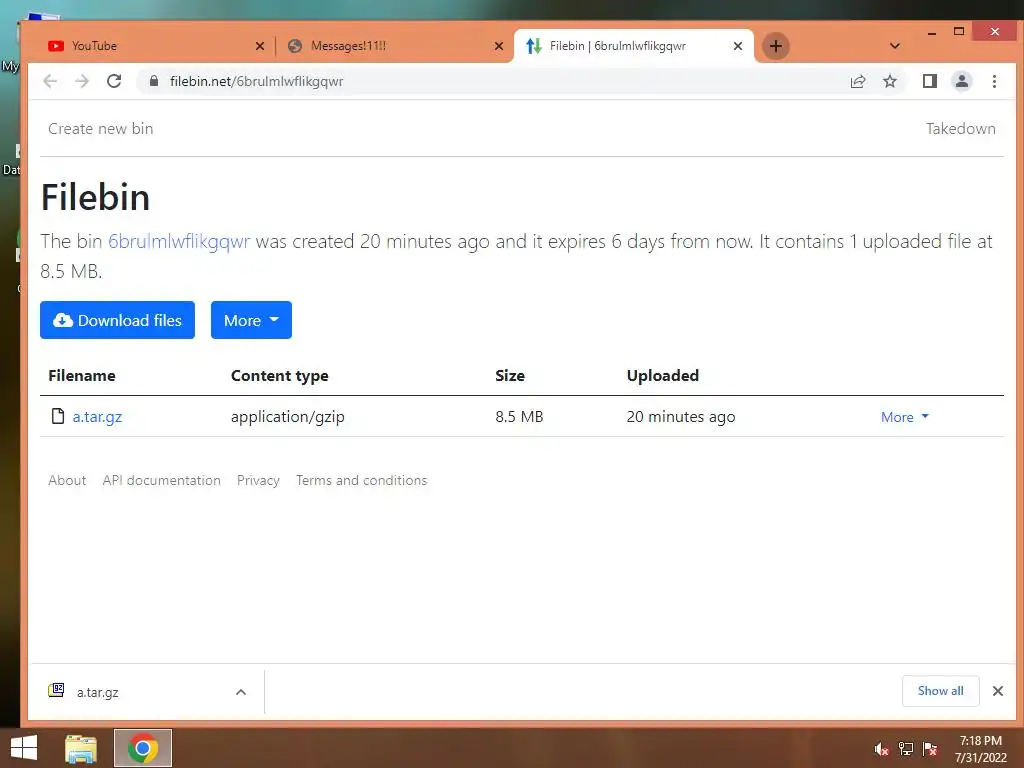Minimize the Chrome window
The image size is (1024, 768).
click(932, 31)
